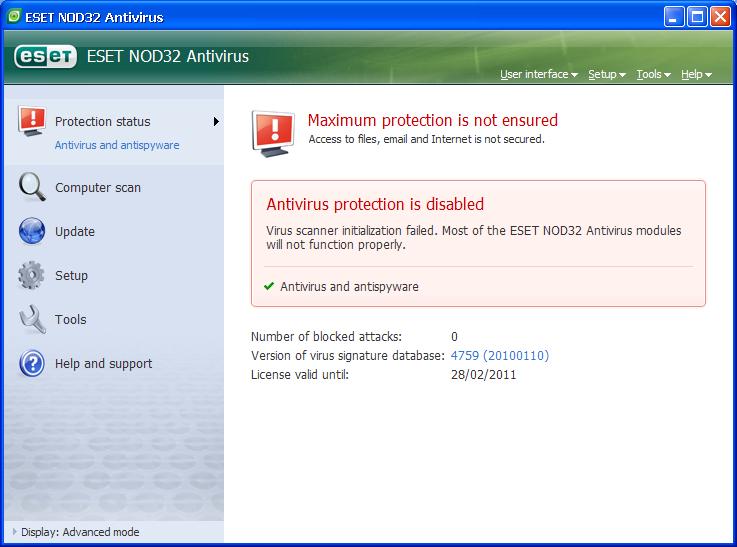
Task: Open the Help dropdown in top menu
Action: coord(697,74)
